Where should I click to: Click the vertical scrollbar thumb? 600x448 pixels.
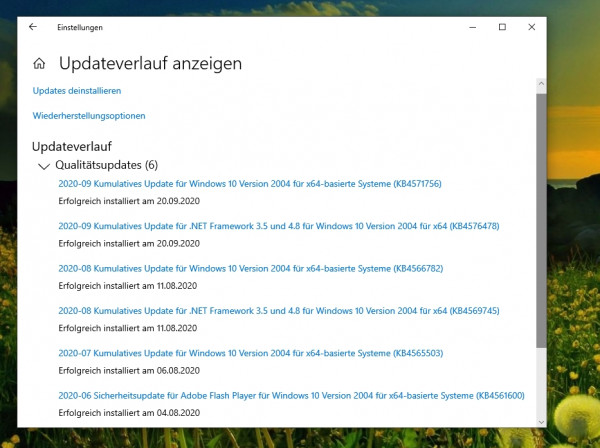pos(541,221)
